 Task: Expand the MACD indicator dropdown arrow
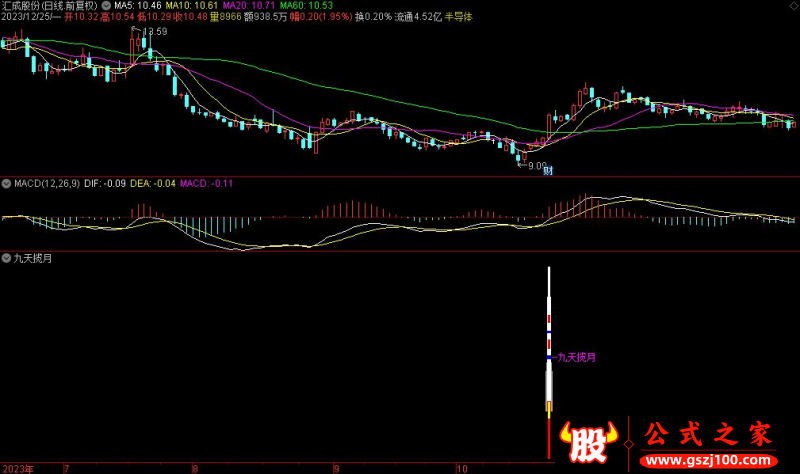[x=7, y=183]
